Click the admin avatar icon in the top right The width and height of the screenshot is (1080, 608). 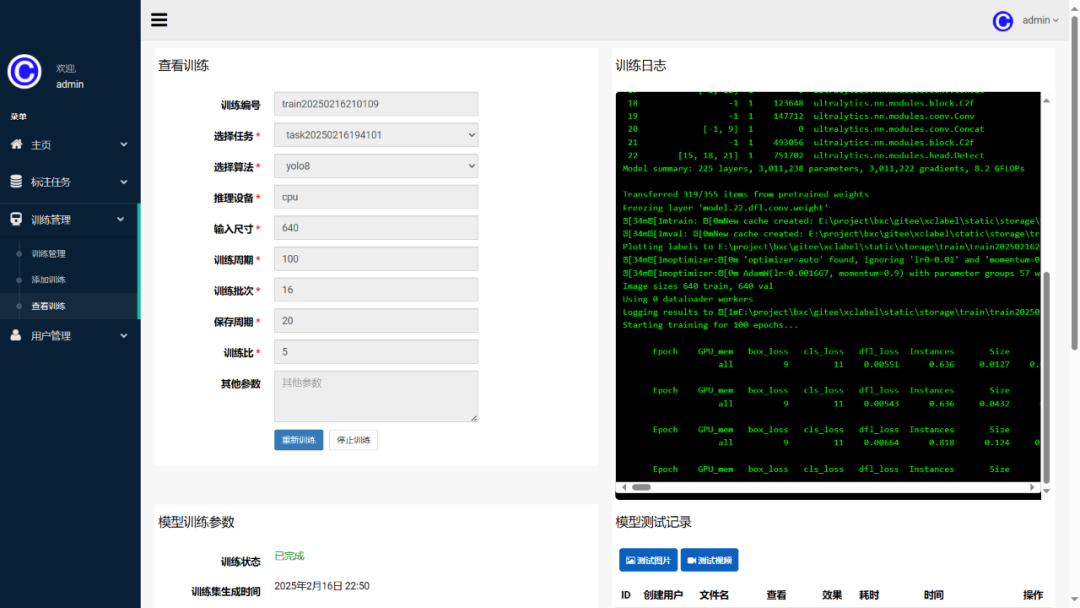click(1003, 21)
